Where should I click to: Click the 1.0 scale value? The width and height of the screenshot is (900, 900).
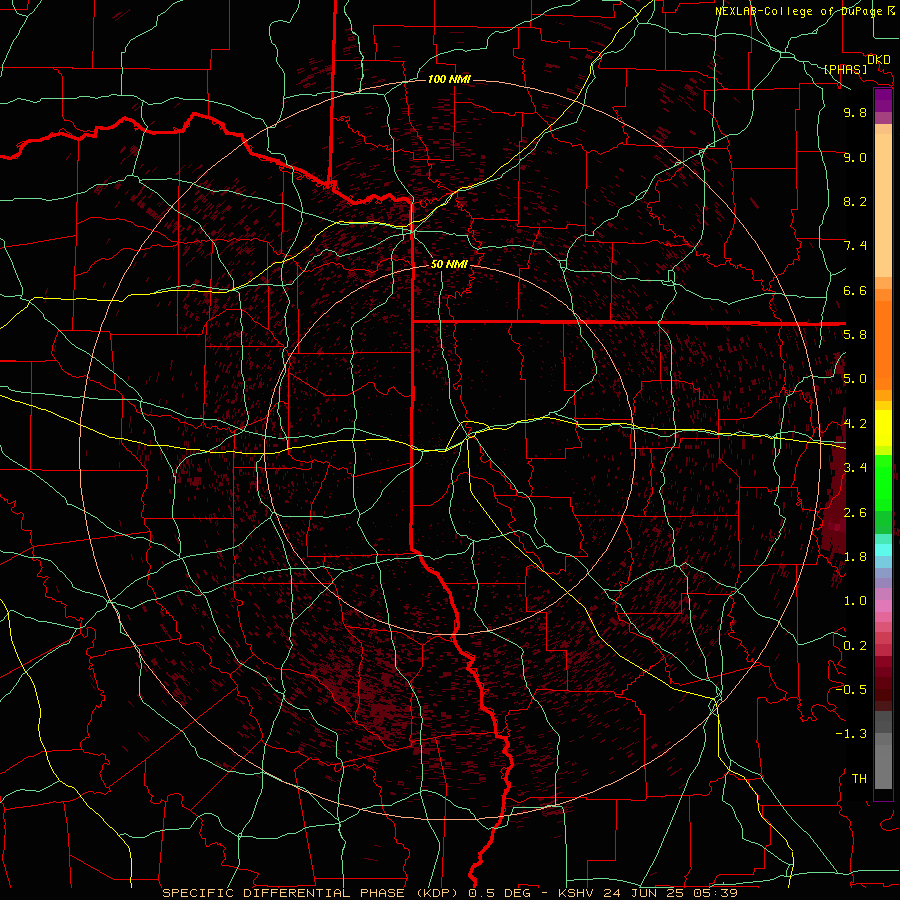point(855,601)
